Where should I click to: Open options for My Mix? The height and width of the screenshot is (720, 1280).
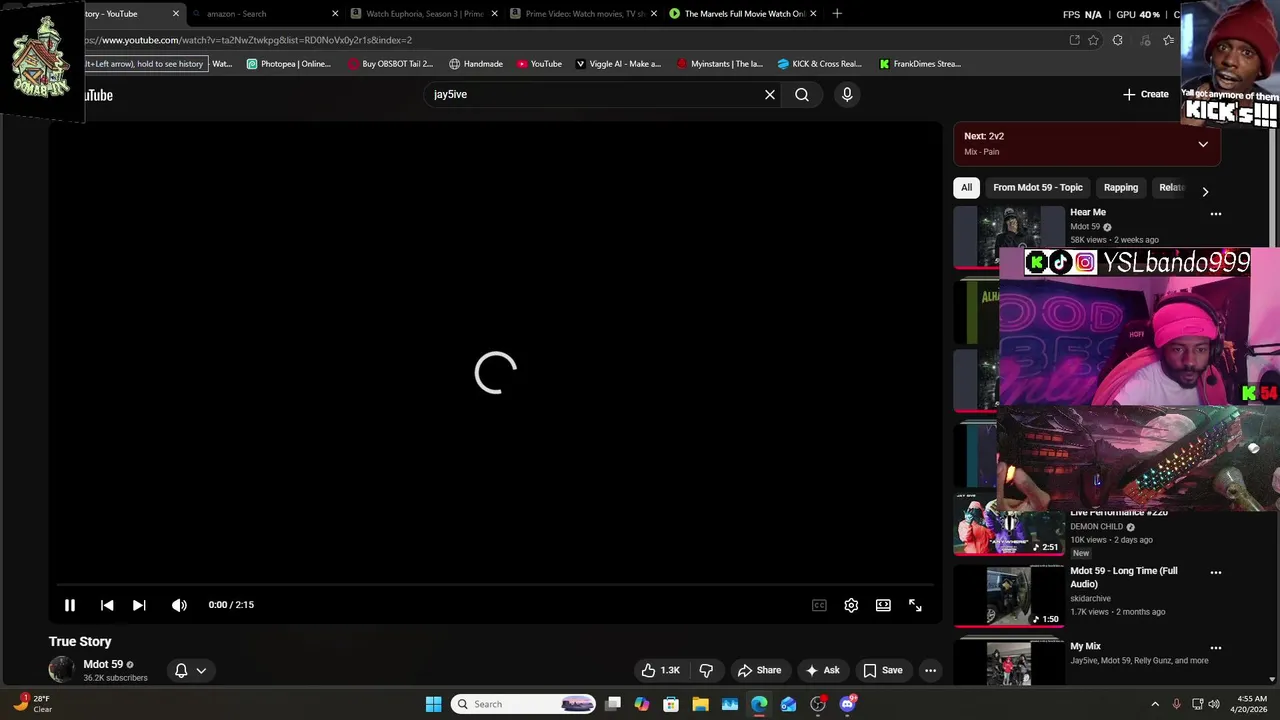tap(1216, 648)
